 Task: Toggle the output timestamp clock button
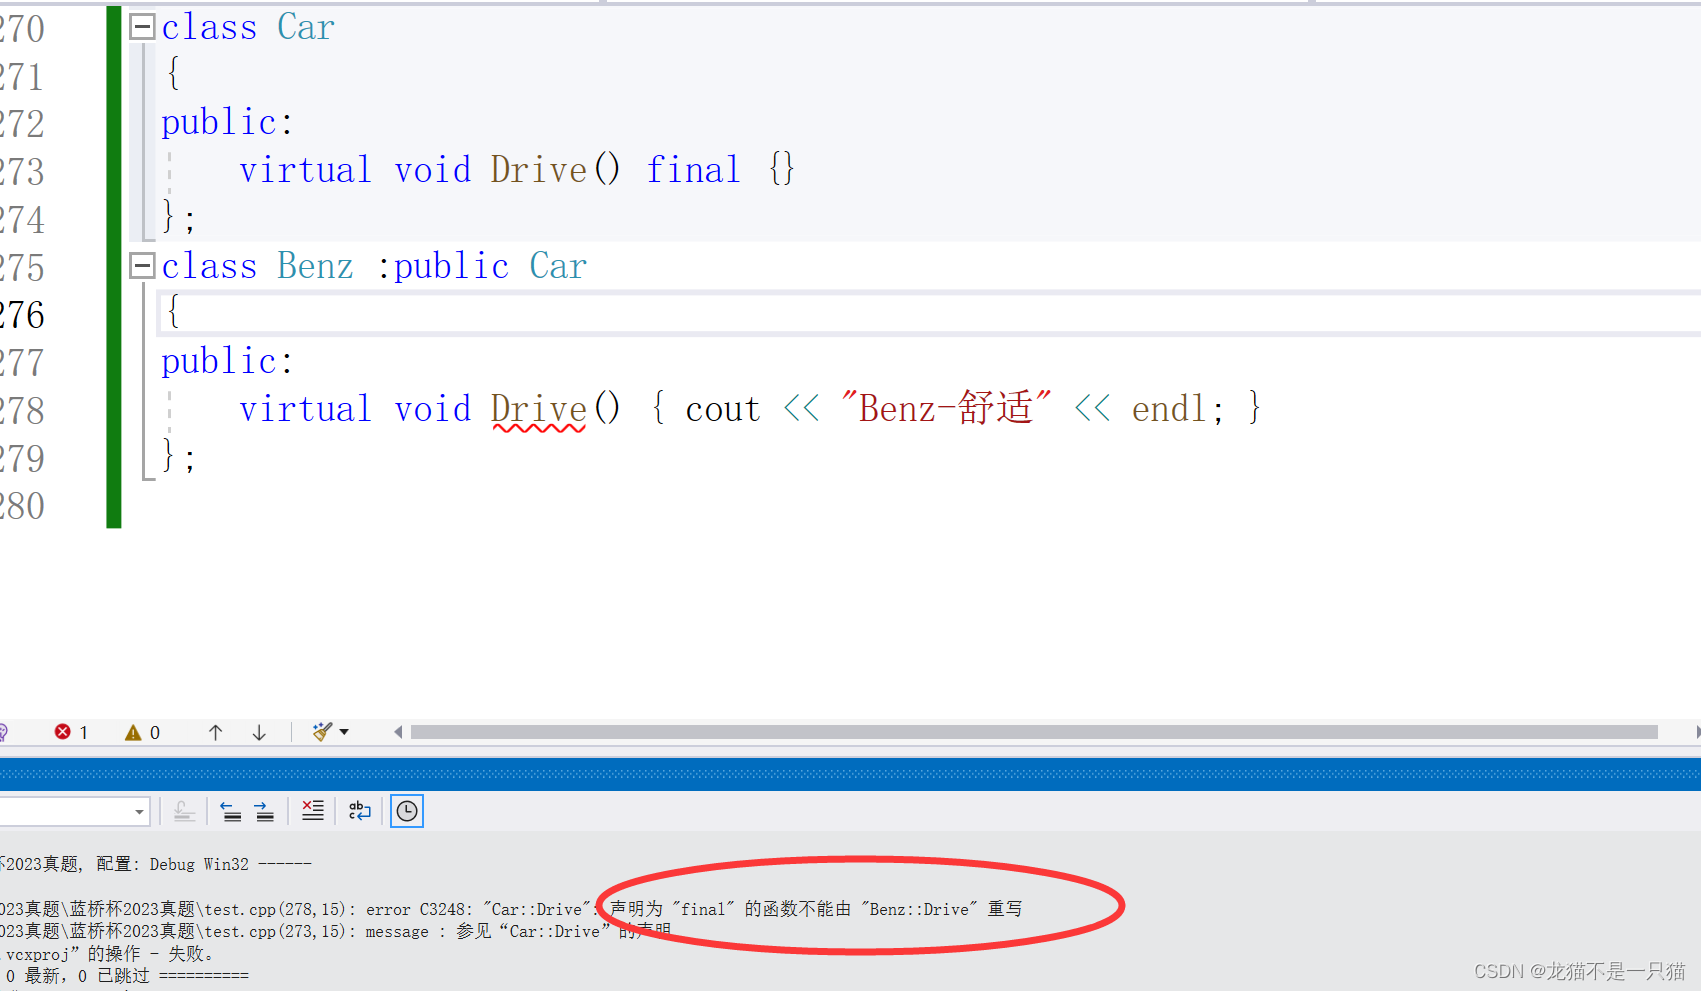coord(407,811)
